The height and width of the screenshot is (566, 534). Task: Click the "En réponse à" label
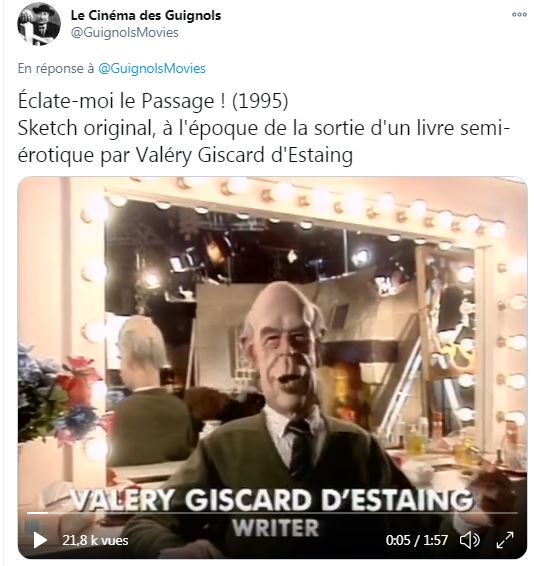[56, 69]
